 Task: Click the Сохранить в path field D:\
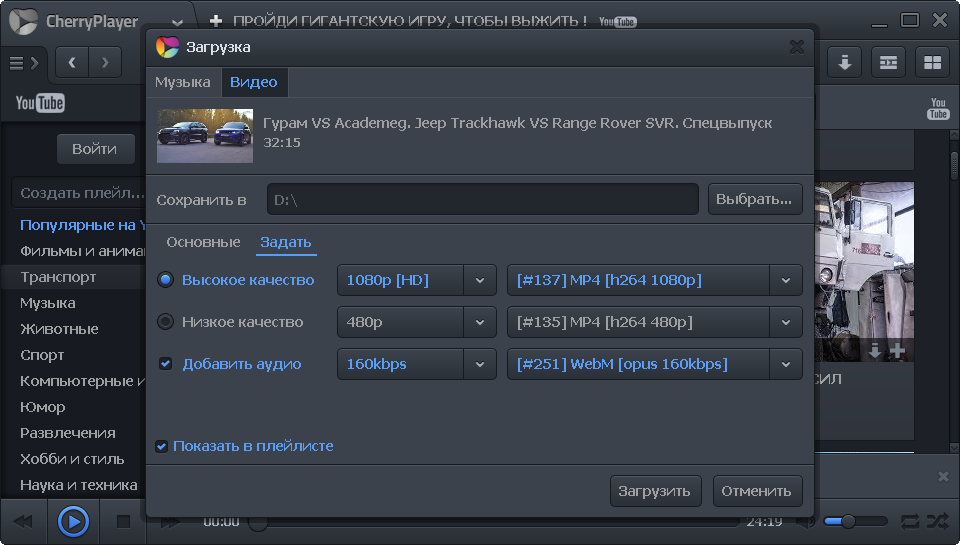[x=482, y=199]
